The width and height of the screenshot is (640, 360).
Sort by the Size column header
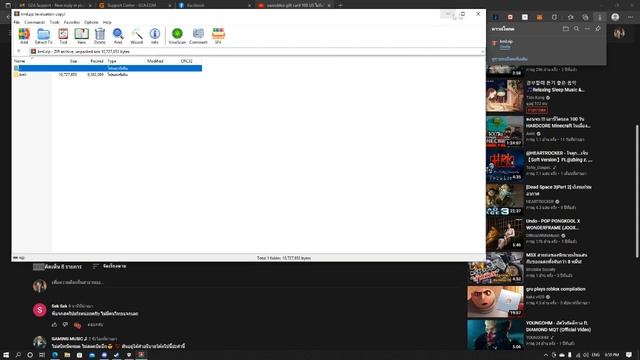click(x=73, y=61)
